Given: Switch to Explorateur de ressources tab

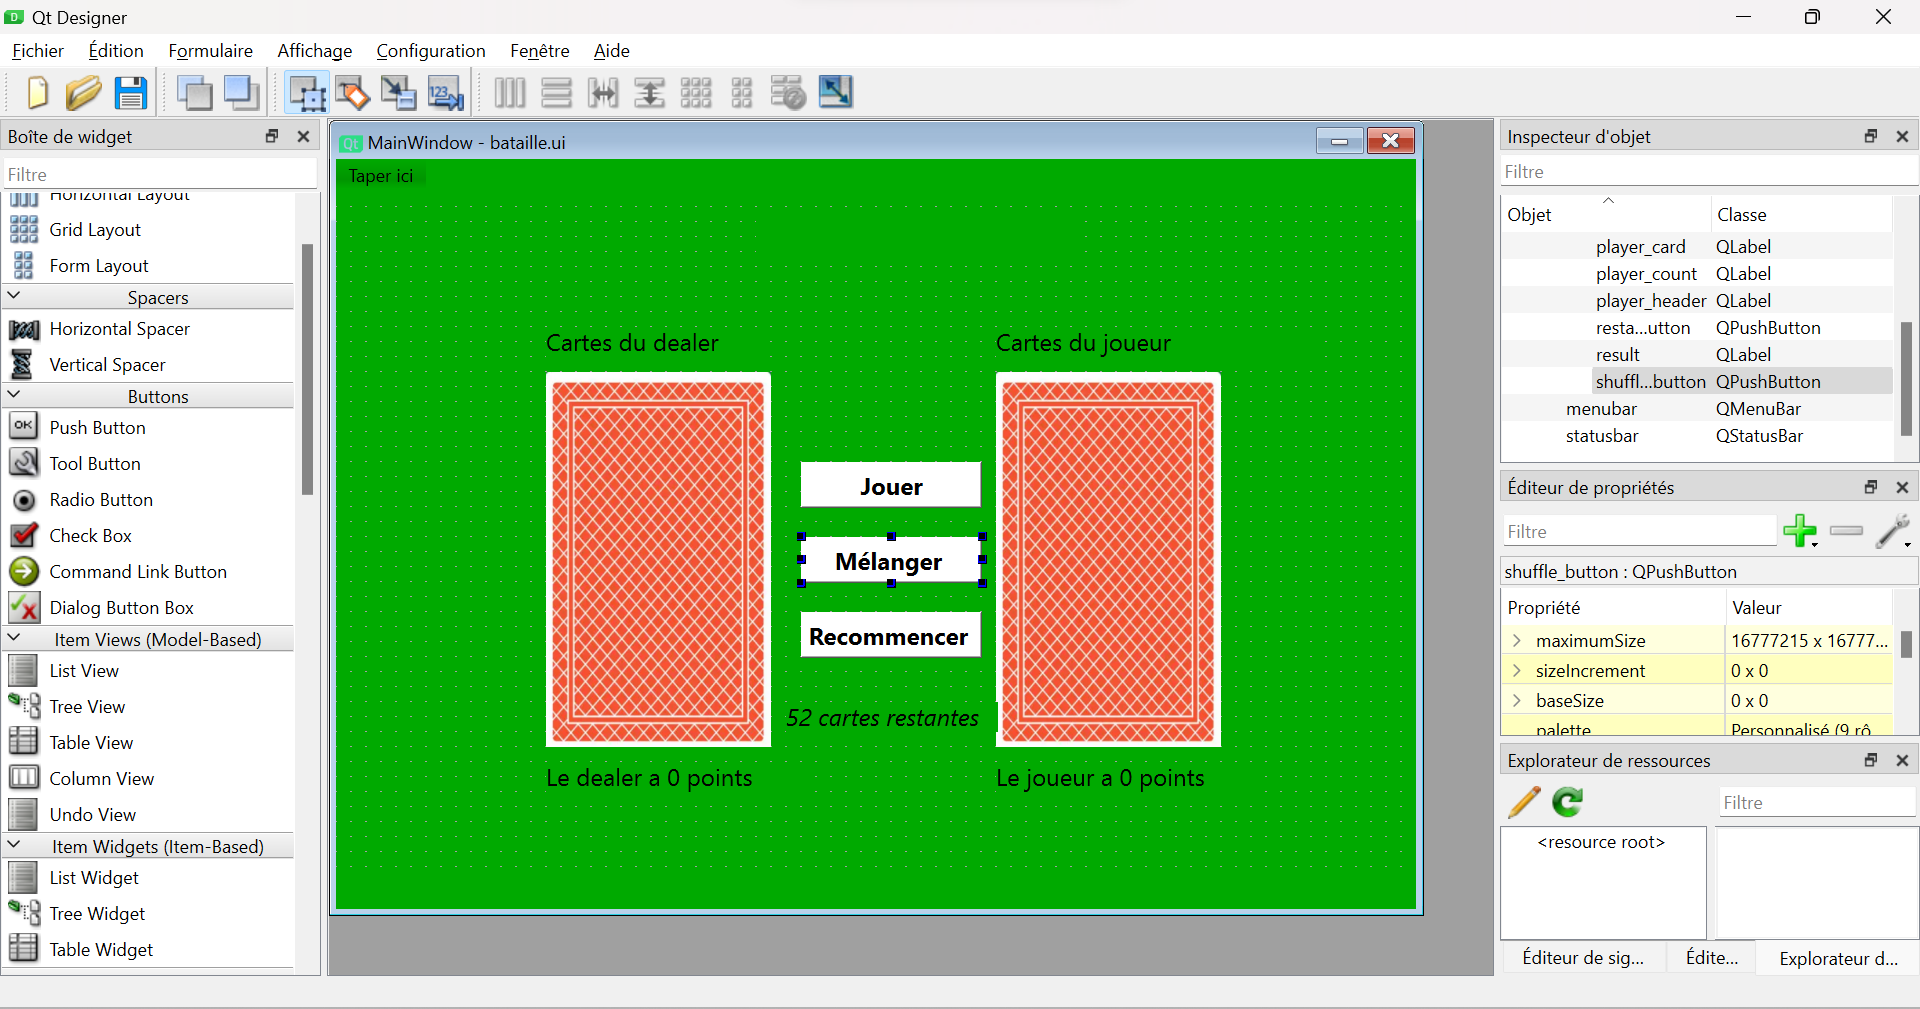Looking at the screenshot, I should pyautogui.click(x=1838, y=958).
